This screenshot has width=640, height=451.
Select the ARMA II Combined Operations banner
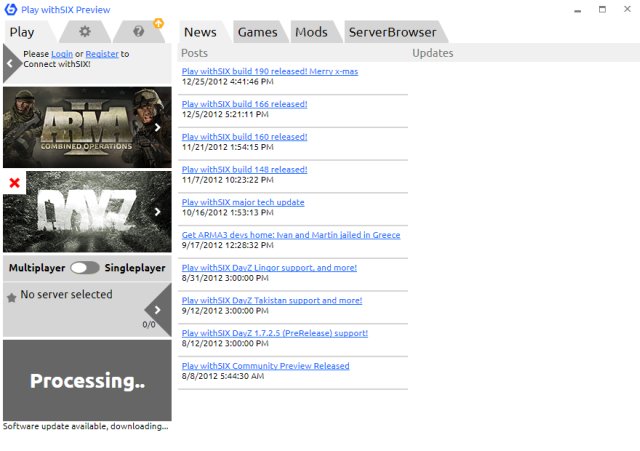tap(87, 127)
